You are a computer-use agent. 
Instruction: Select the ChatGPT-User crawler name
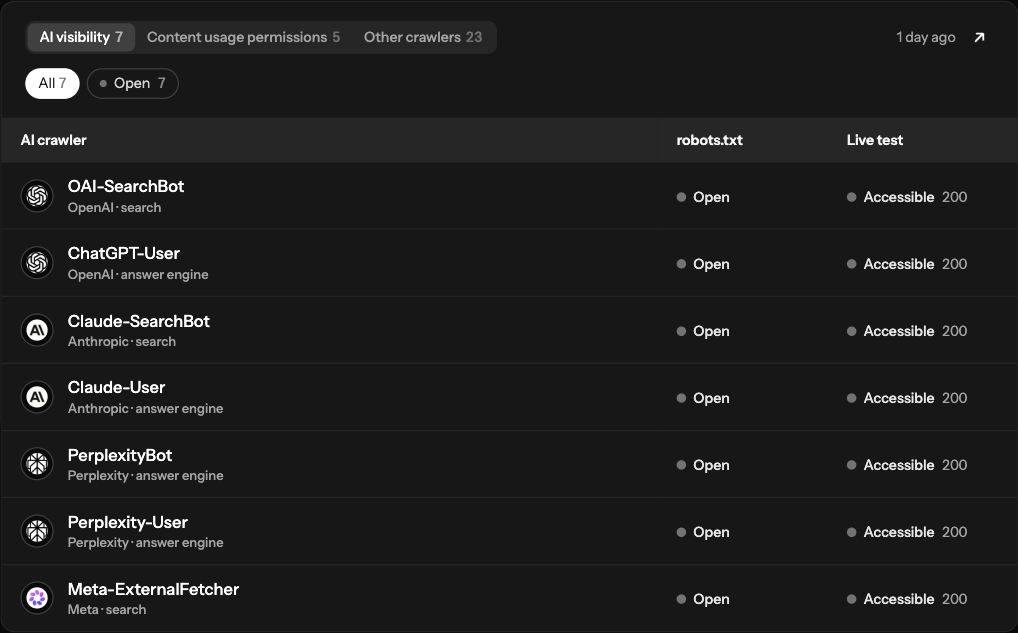(123, 253)
